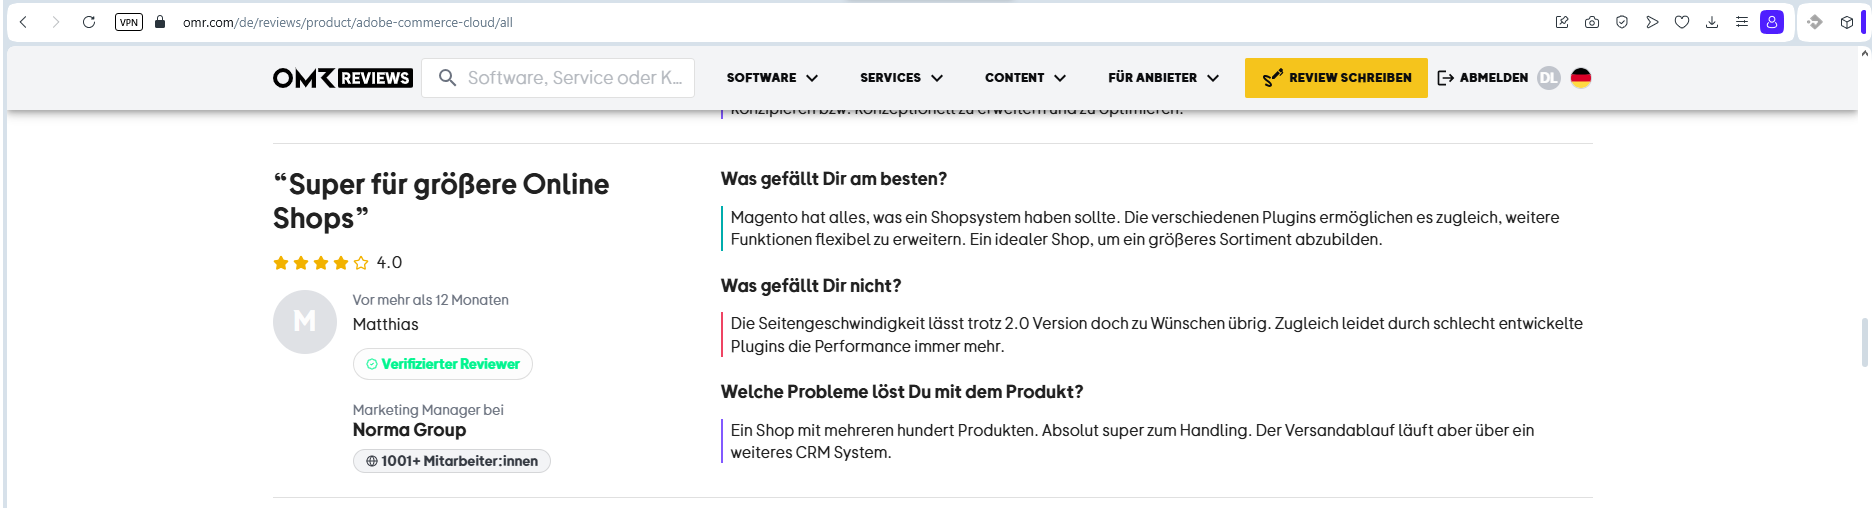
Task: Expand the Für Anbieter dropdown menu
Action: [x=1163, y=78]
